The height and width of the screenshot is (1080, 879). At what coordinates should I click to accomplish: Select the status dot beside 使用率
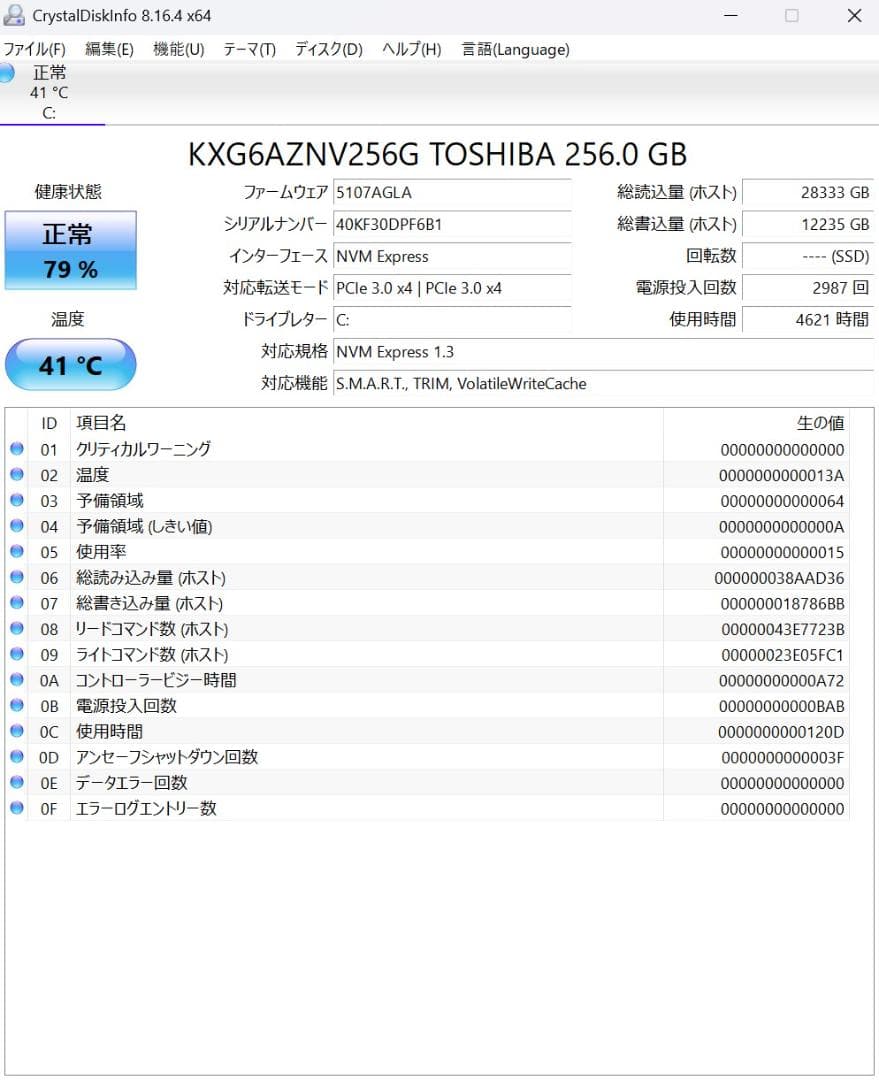point(16,551)
